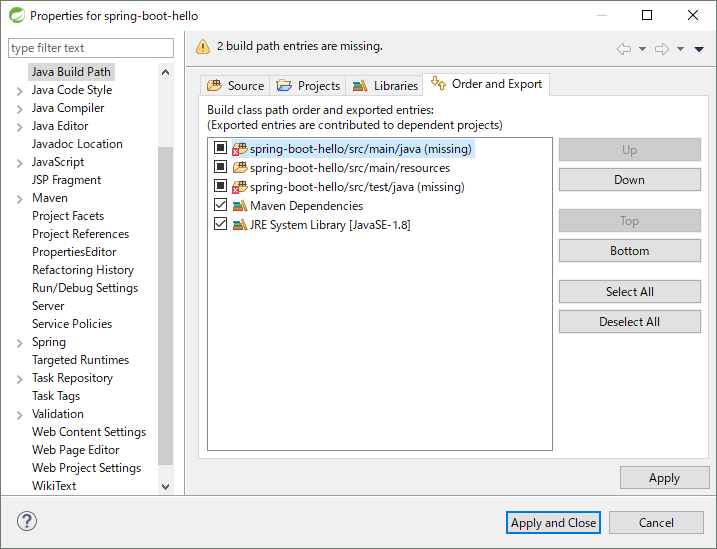Viewport: 717px width, 549px height.
Task: Click the warning triangle icon beside missing entries message
Action: [203, 47]
